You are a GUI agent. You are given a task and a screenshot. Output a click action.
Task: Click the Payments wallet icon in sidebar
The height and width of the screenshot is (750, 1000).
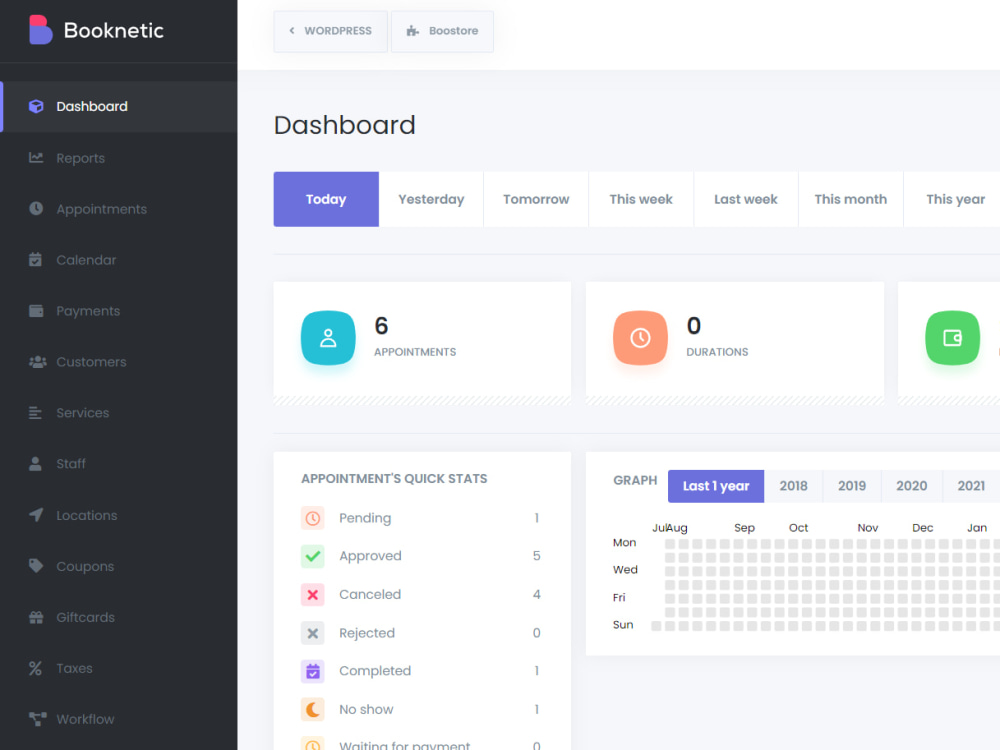(x=36, y=311)
